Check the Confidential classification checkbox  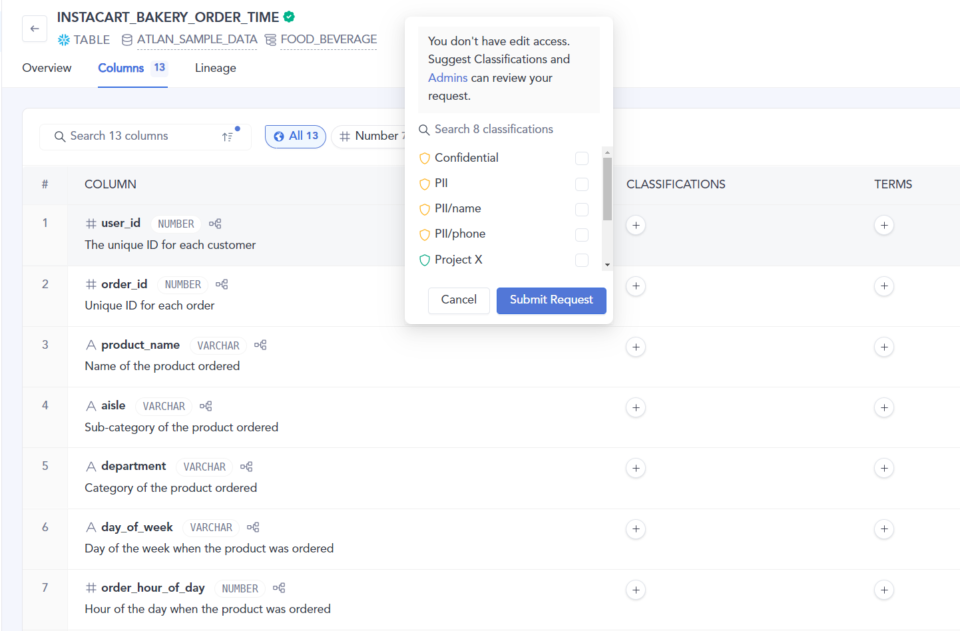coord(581,158)
